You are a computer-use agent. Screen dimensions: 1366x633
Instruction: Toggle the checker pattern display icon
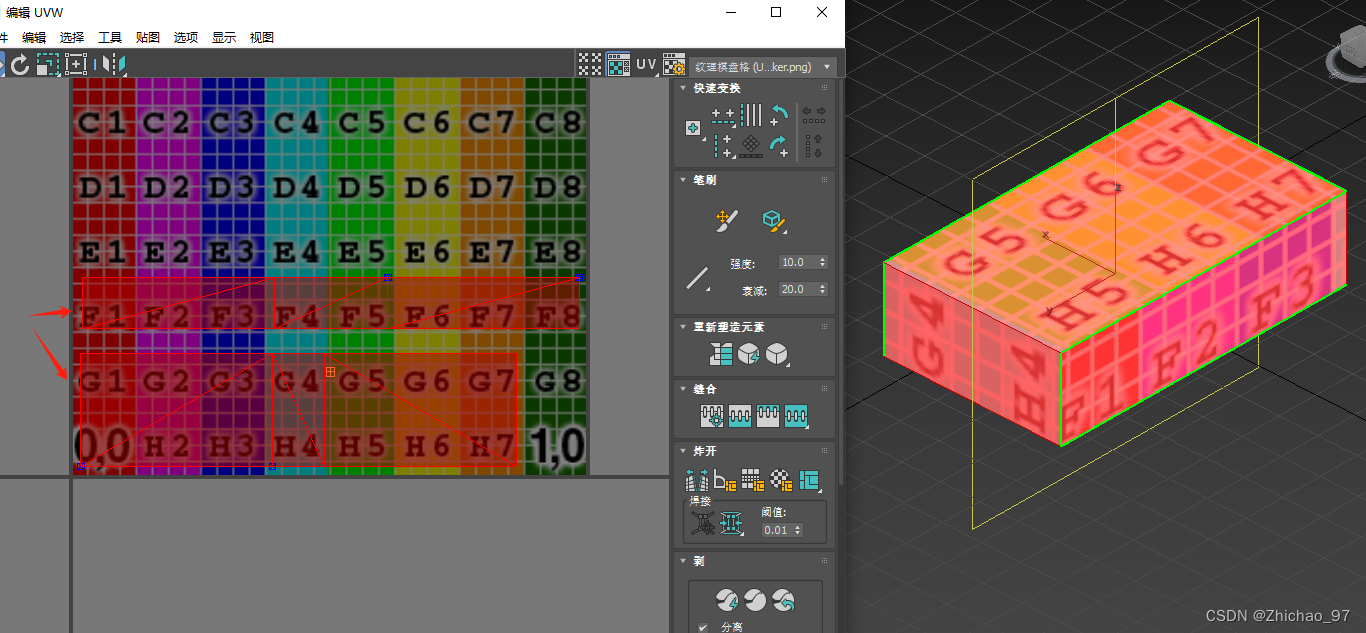click(590, 65)
